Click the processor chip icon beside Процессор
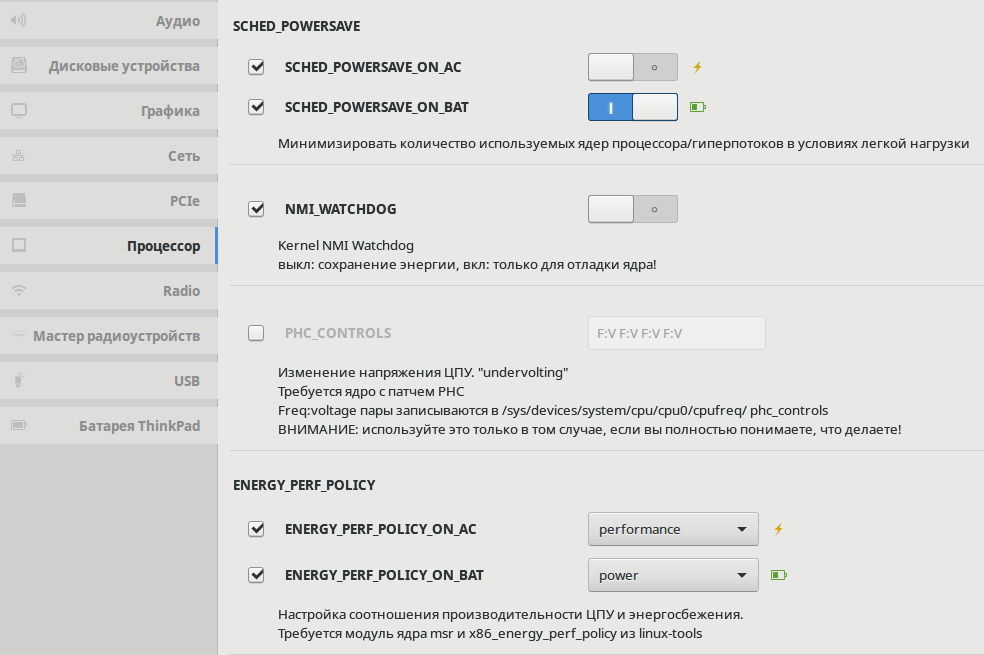 pos(19,245)
